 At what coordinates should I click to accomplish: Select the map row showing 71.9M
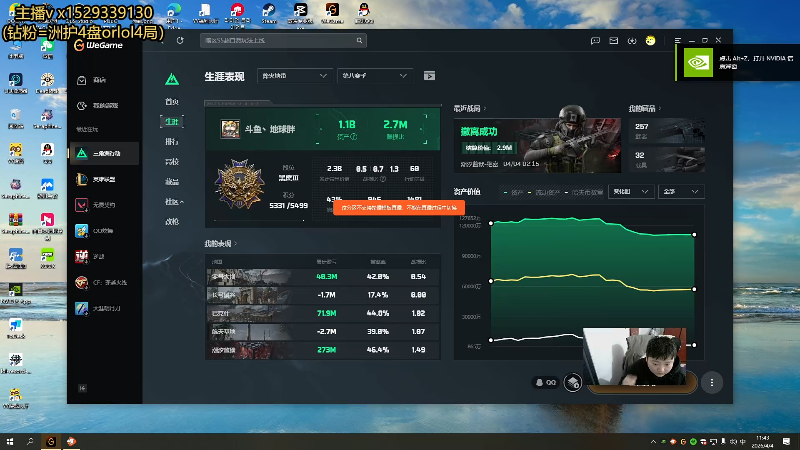[323, 313]
